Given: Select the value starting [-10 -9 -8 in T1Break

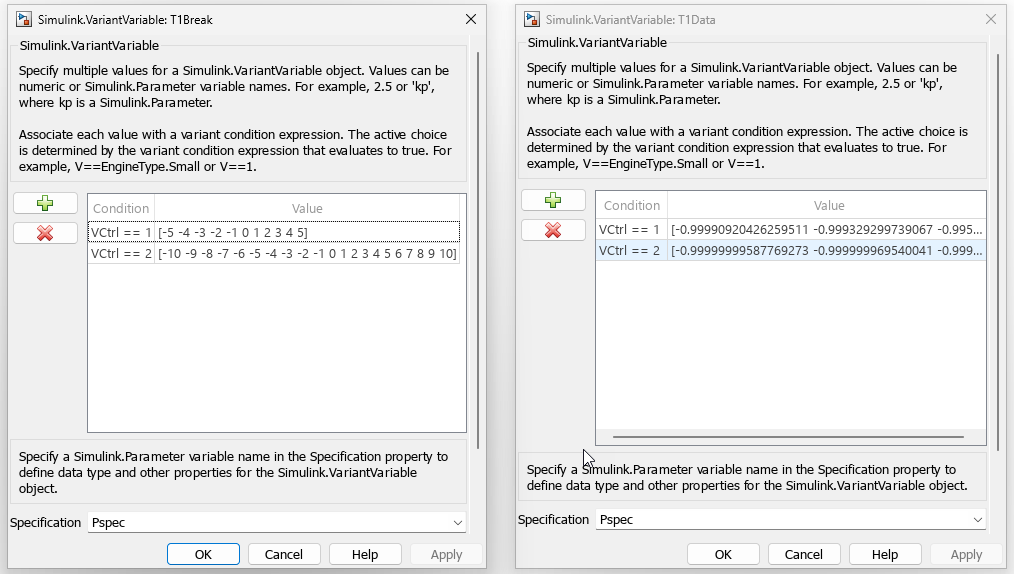Looking at the screenshot, I should [307, 253].
